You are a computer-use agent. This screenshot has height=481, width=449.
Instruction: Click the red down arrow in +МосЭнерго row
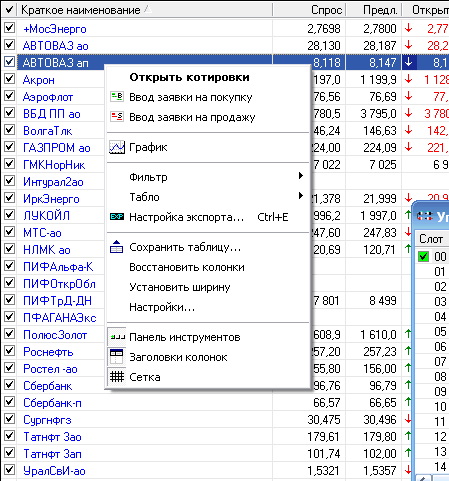pyautogui.click(x=409, y=28)
